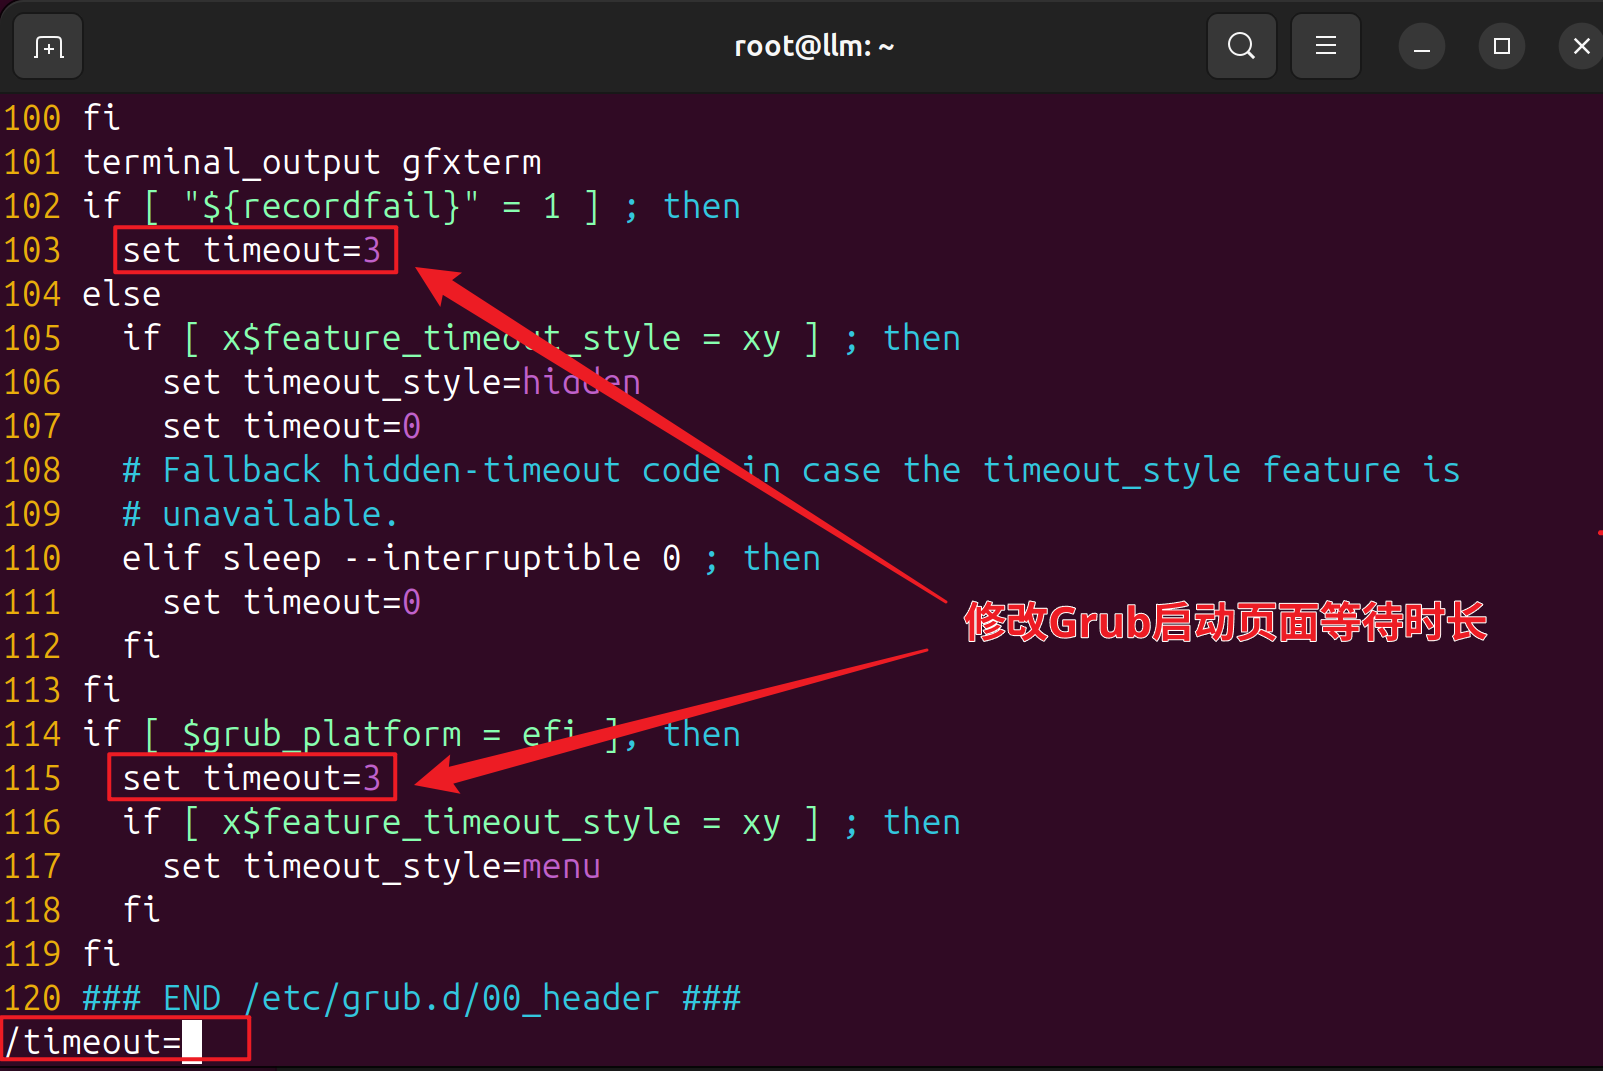
Task: Click the recordfail condition on line 102
Action: click(371, 206)
